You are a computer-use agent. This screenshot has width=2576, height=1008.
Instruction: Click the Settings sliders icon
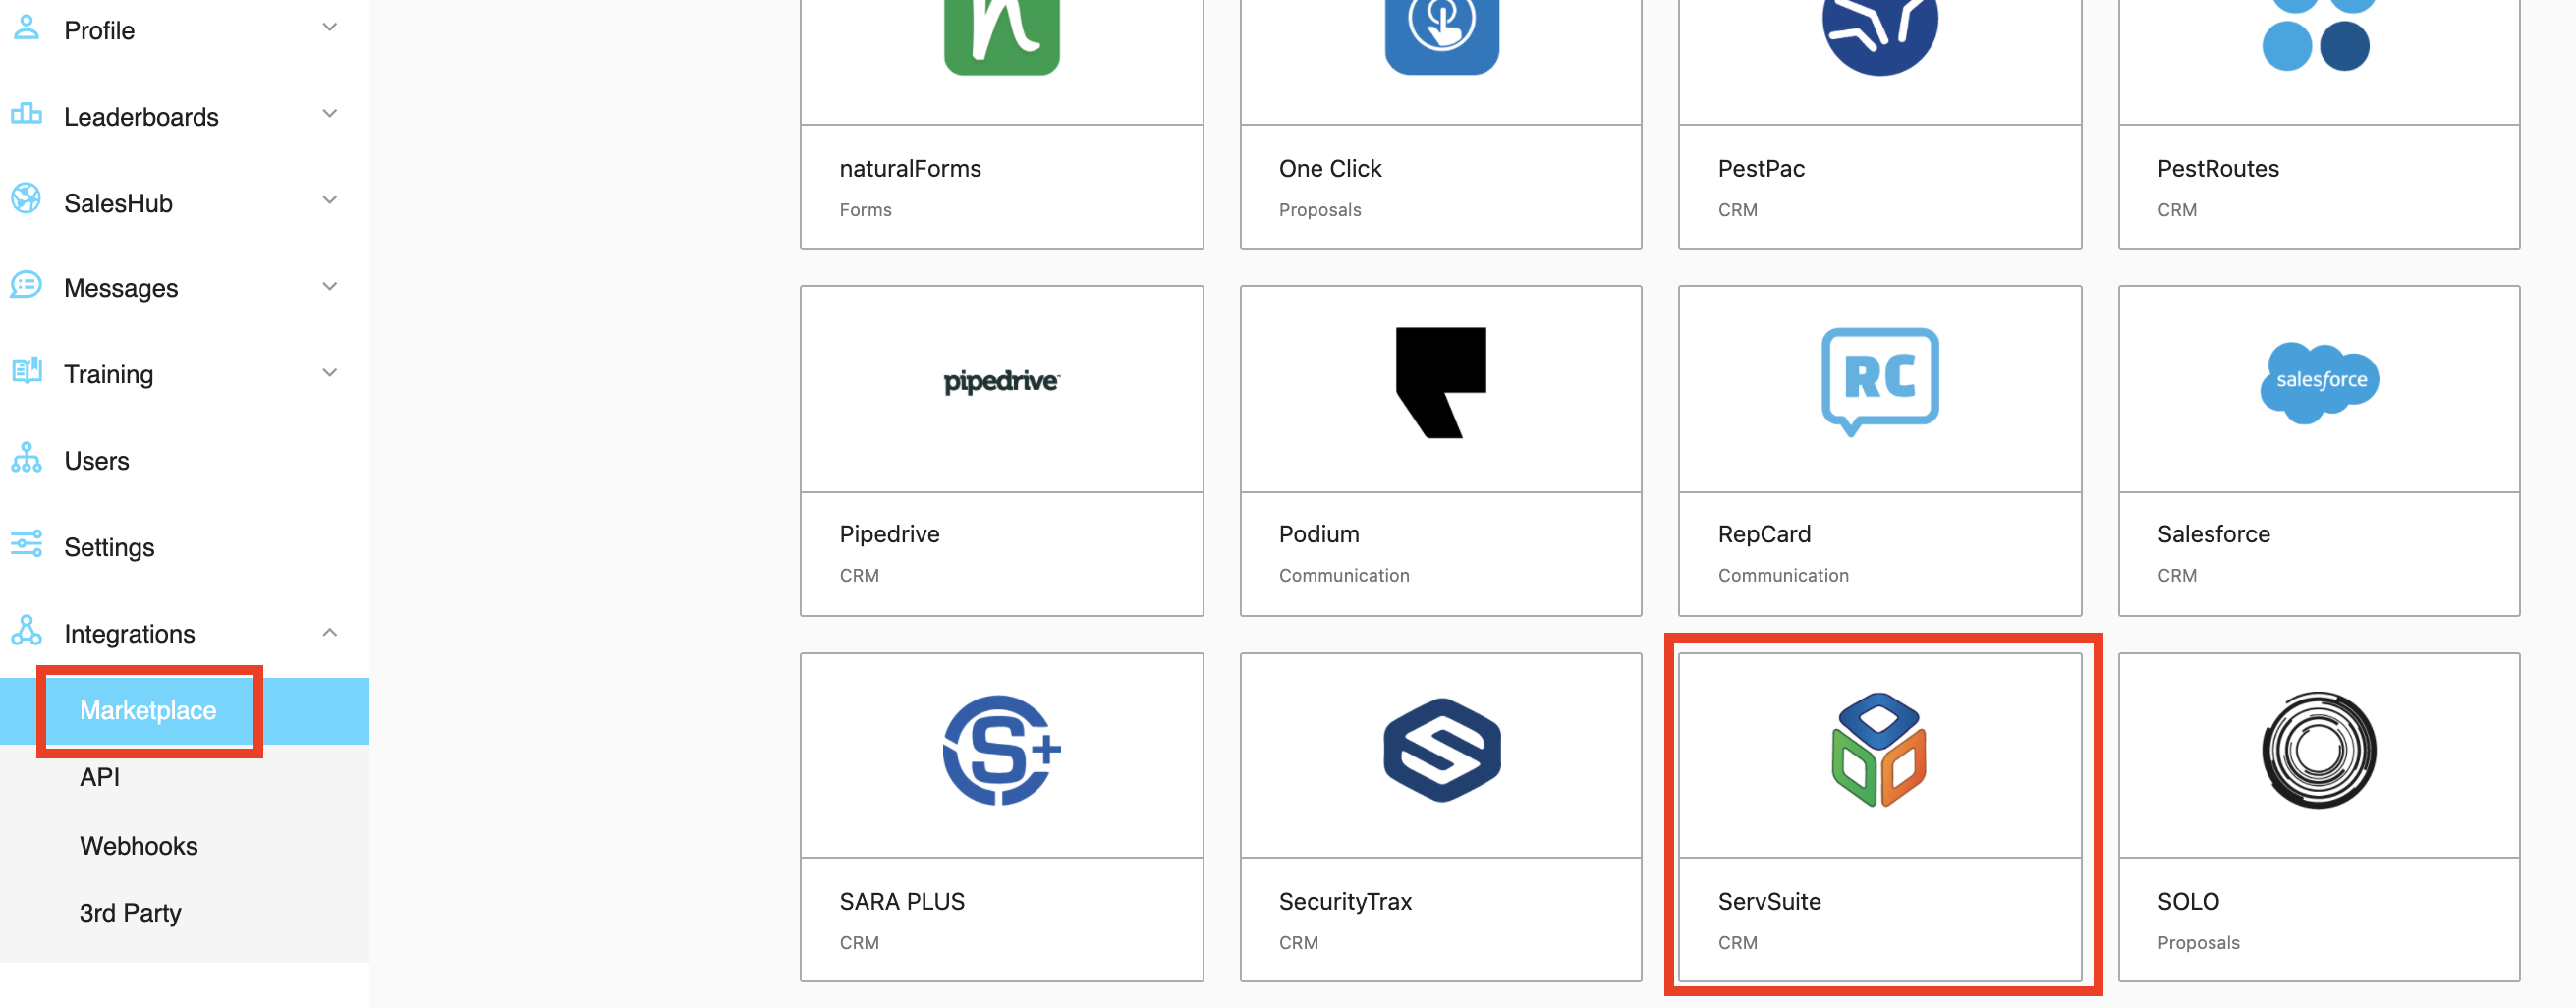[x=26, y=544]
